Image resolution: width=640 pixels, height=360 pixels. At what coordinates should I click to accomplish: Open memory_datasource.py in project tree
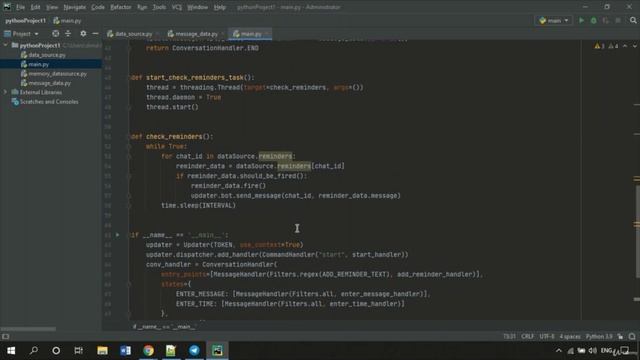point(57,74)
